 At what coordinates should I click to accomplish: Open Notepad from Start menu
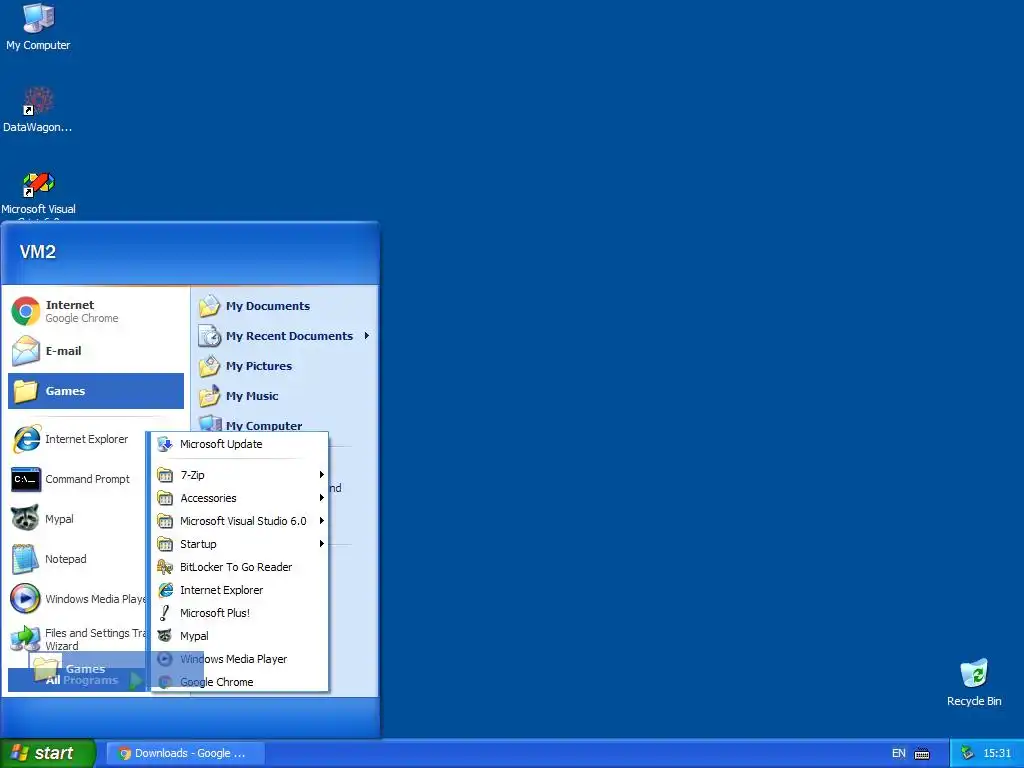click(77, 559)
